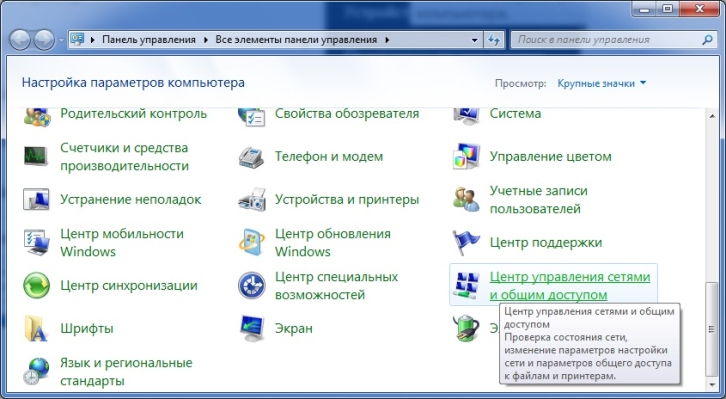Open the Крупные значки view dropdown
This screenshot has width=726, height=399.
pos(601,84)
